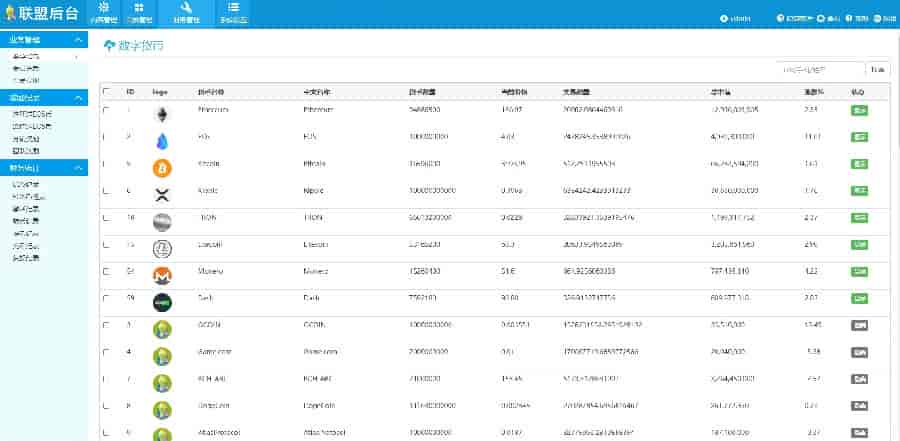Screen dimensions: 900x441
Task: Tick the select-all checkbox in table header
Action: [x=106, y=91]
